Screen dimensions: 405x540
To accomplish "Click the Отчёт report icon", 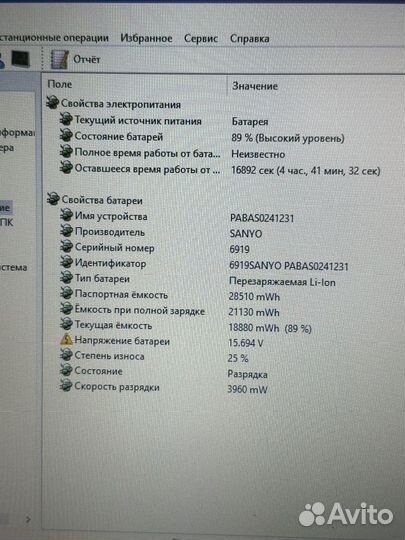I will point(60,59).
